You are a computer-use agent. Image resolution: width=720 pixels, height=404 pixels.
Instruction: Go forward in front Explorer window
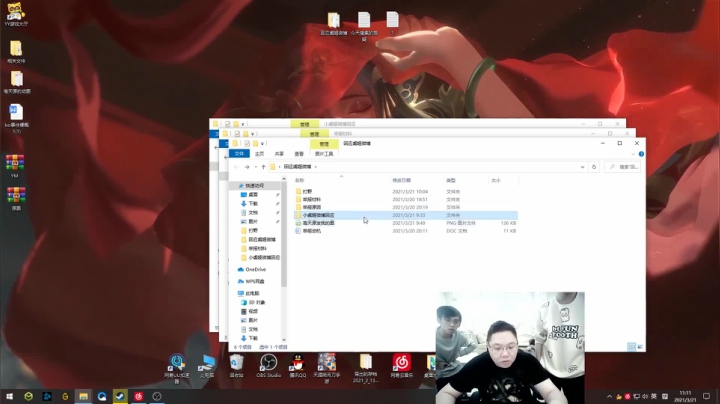click(x=247, y=167)
